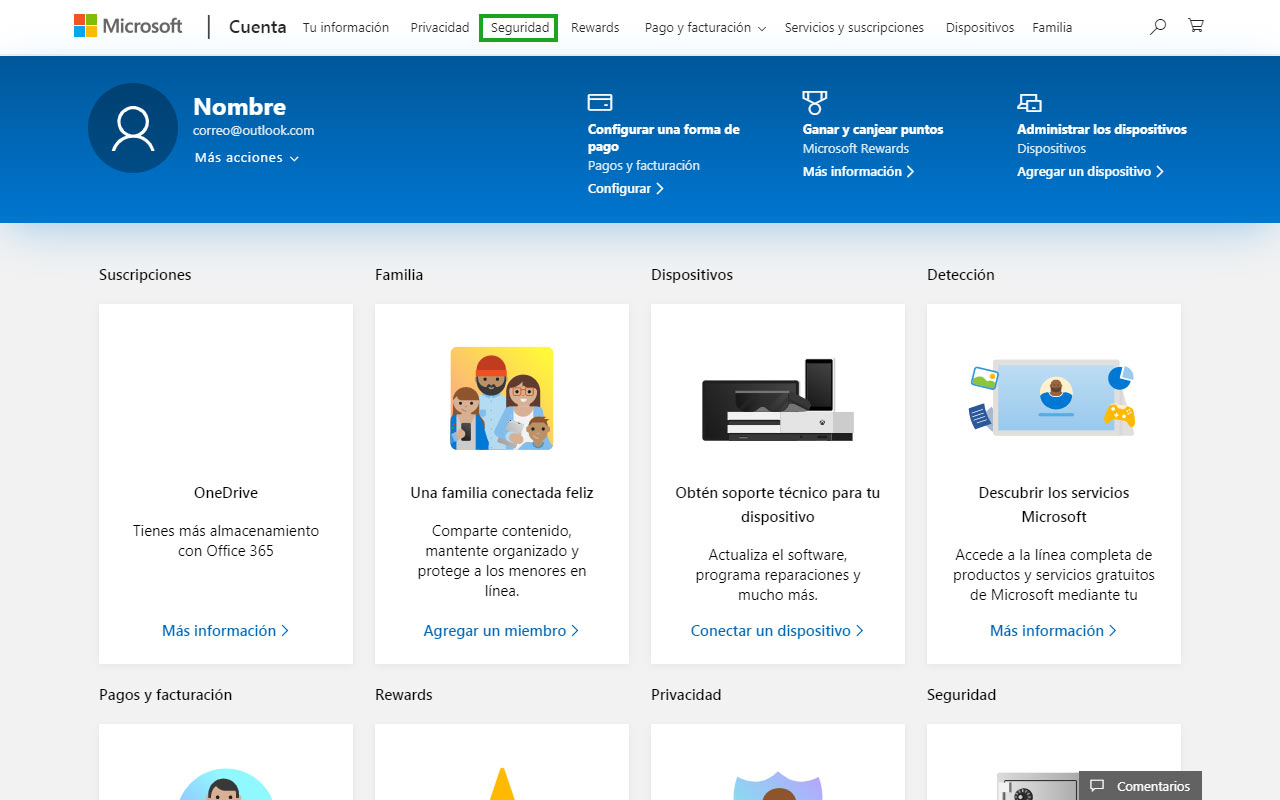Click the OneDrive card title
The image size is (1280, 800).
click(226, 493)
